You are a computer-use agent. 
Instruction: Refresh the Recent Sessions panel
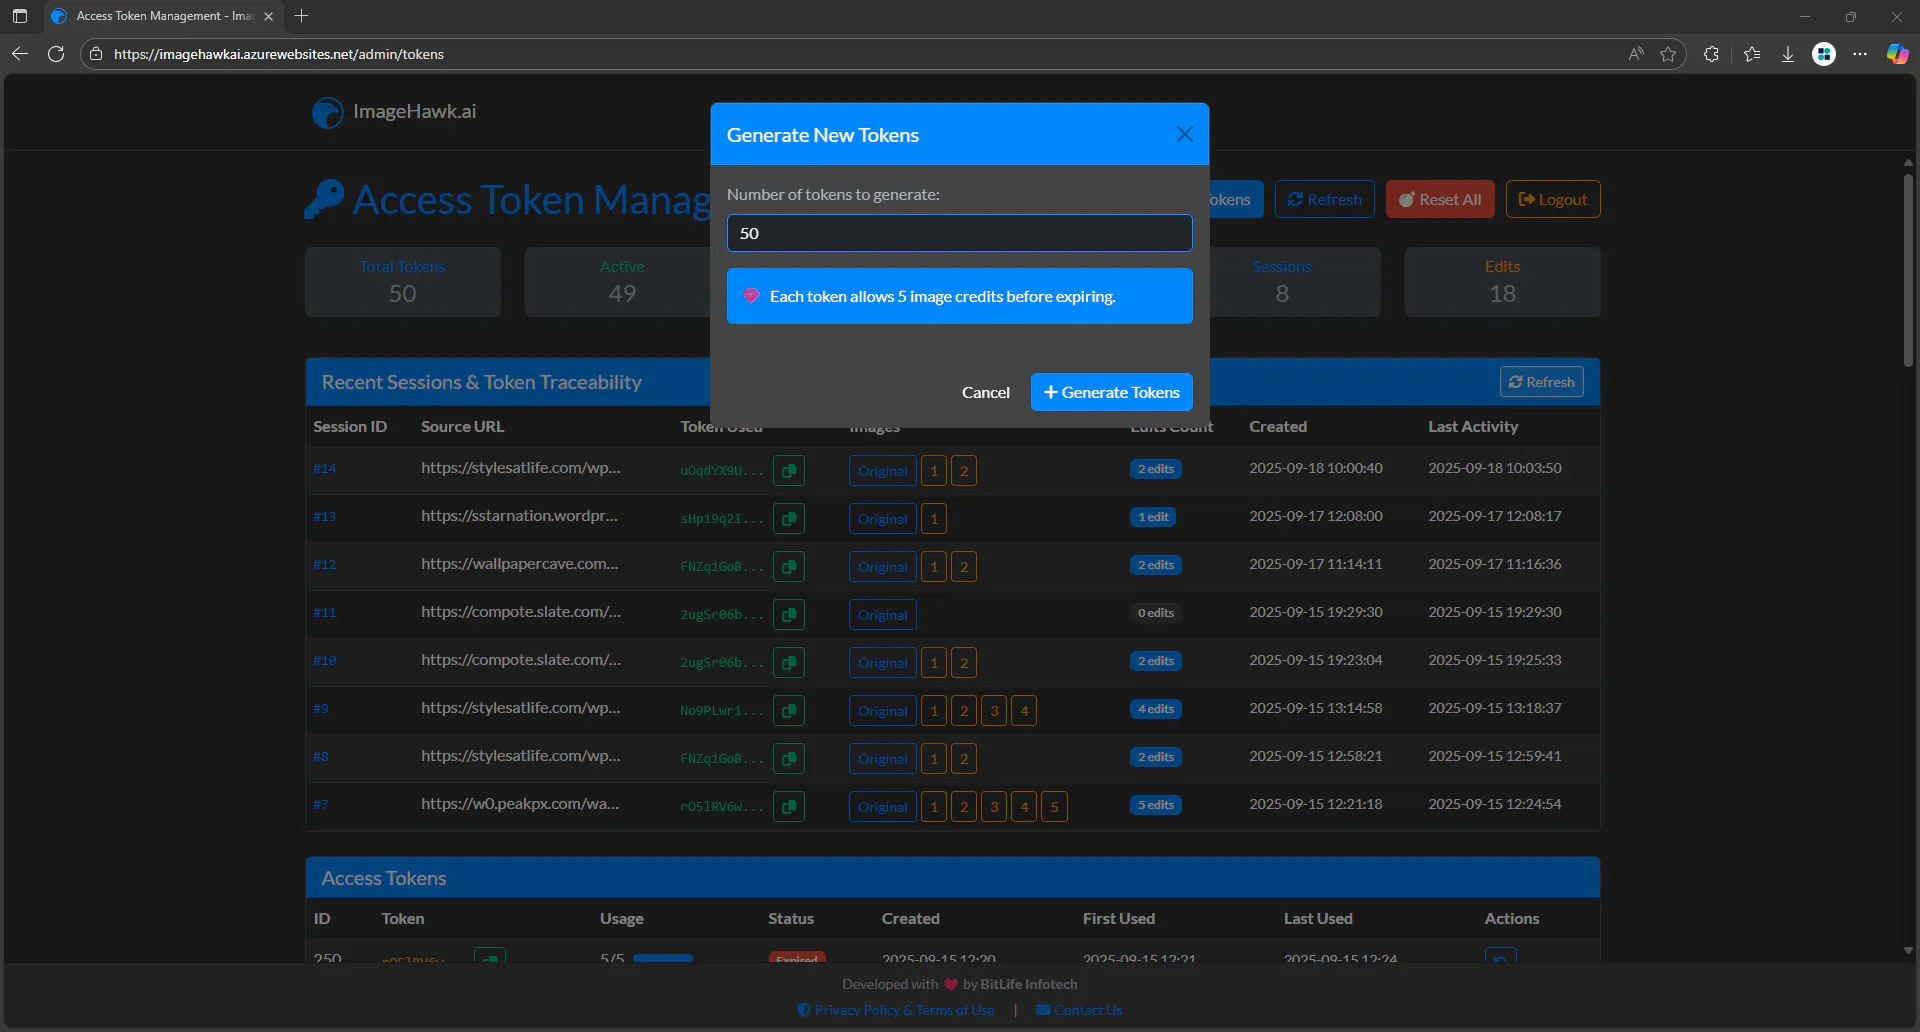pyautogui.click(x=1542, y=382)
